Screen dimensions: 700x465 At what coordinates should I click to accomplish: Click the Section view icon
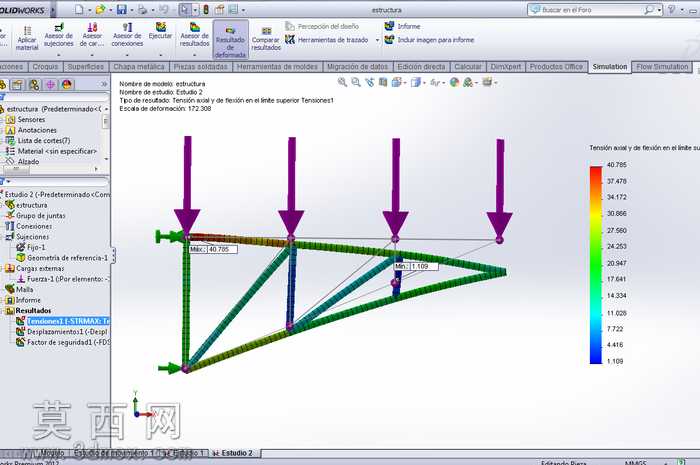point(383,82)
